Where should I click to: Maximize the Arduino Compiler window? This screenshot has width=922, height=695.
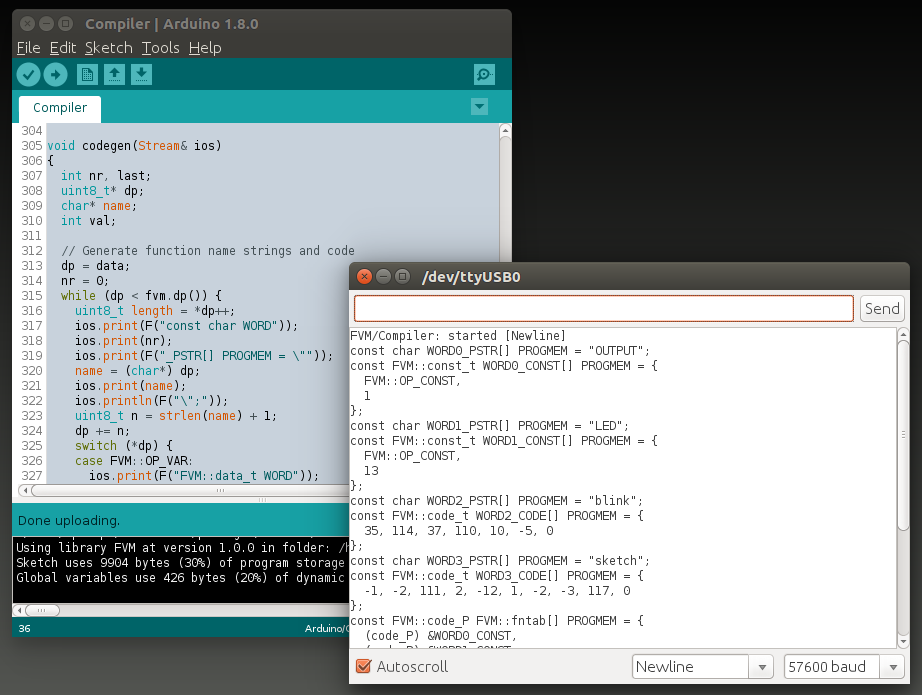[66, 24]
